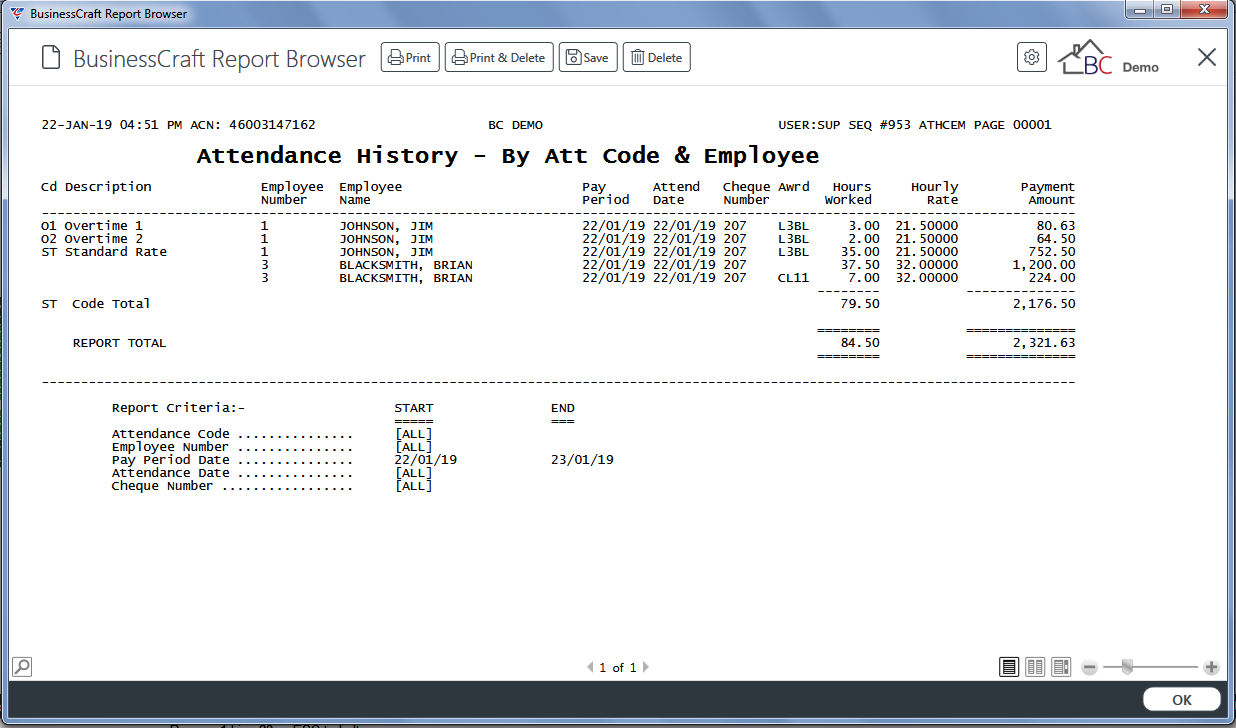Click the Print button
The image size is (1236, 728).
pyautogui.click(x=410, y=58)
